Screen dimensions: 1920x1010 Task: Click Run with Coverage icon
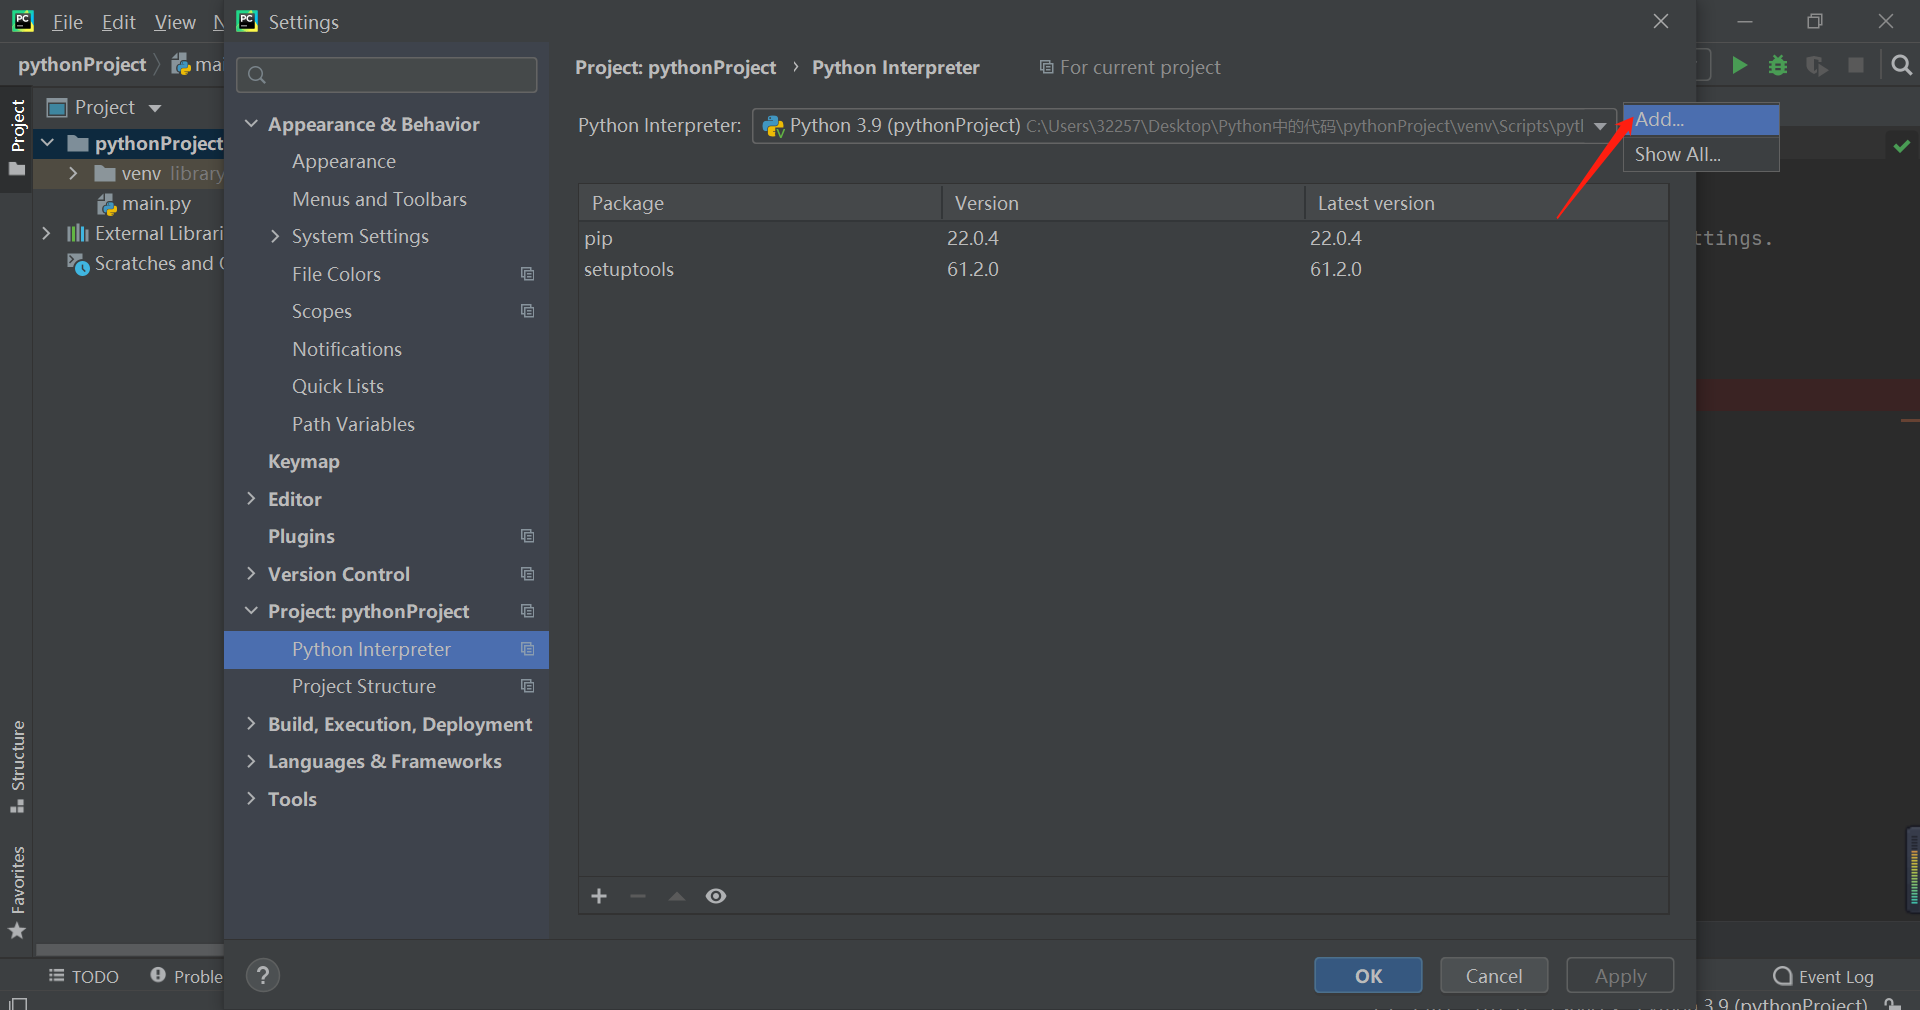[x=1817, y=65]
